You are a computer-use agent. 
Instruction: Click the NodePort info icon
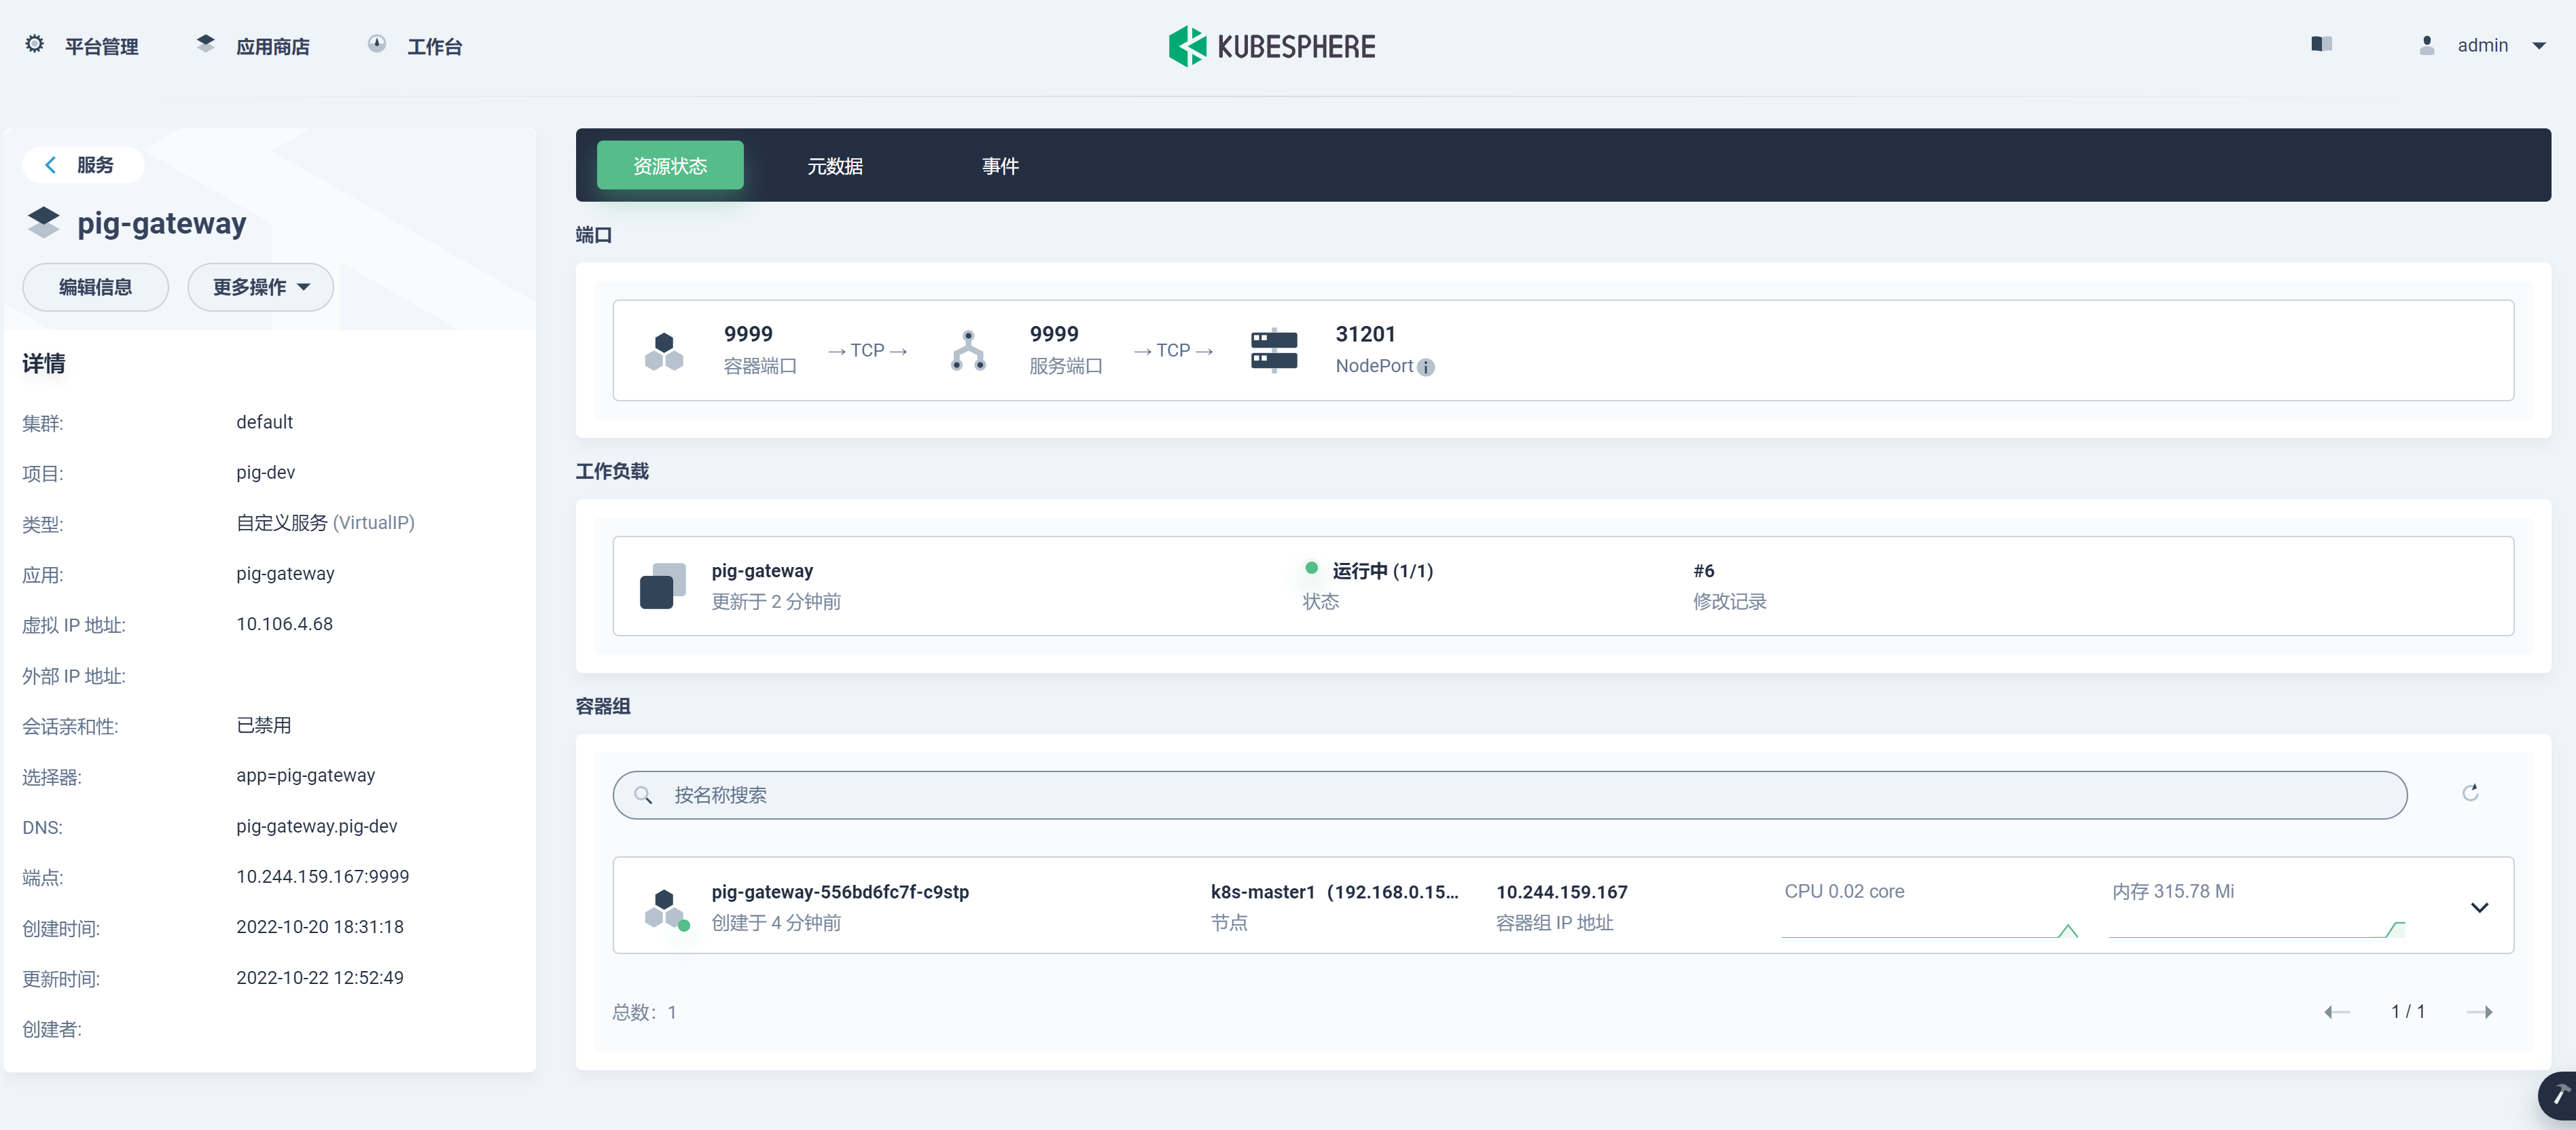click(x=1426, y=367)
